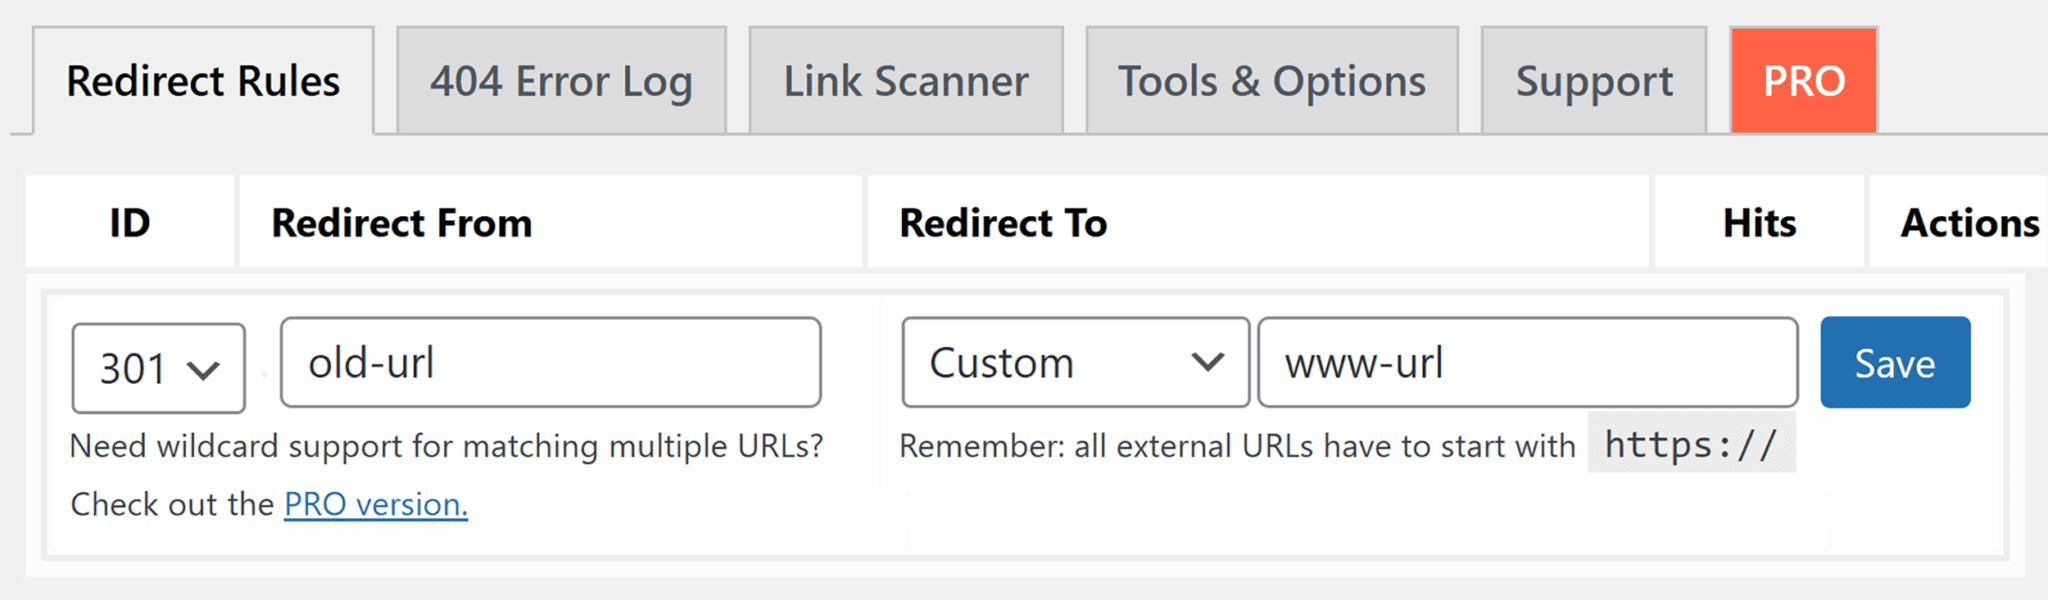Click the Hits column header
The width and height of the screenshot is (2048, 600).
point(1757,222)
